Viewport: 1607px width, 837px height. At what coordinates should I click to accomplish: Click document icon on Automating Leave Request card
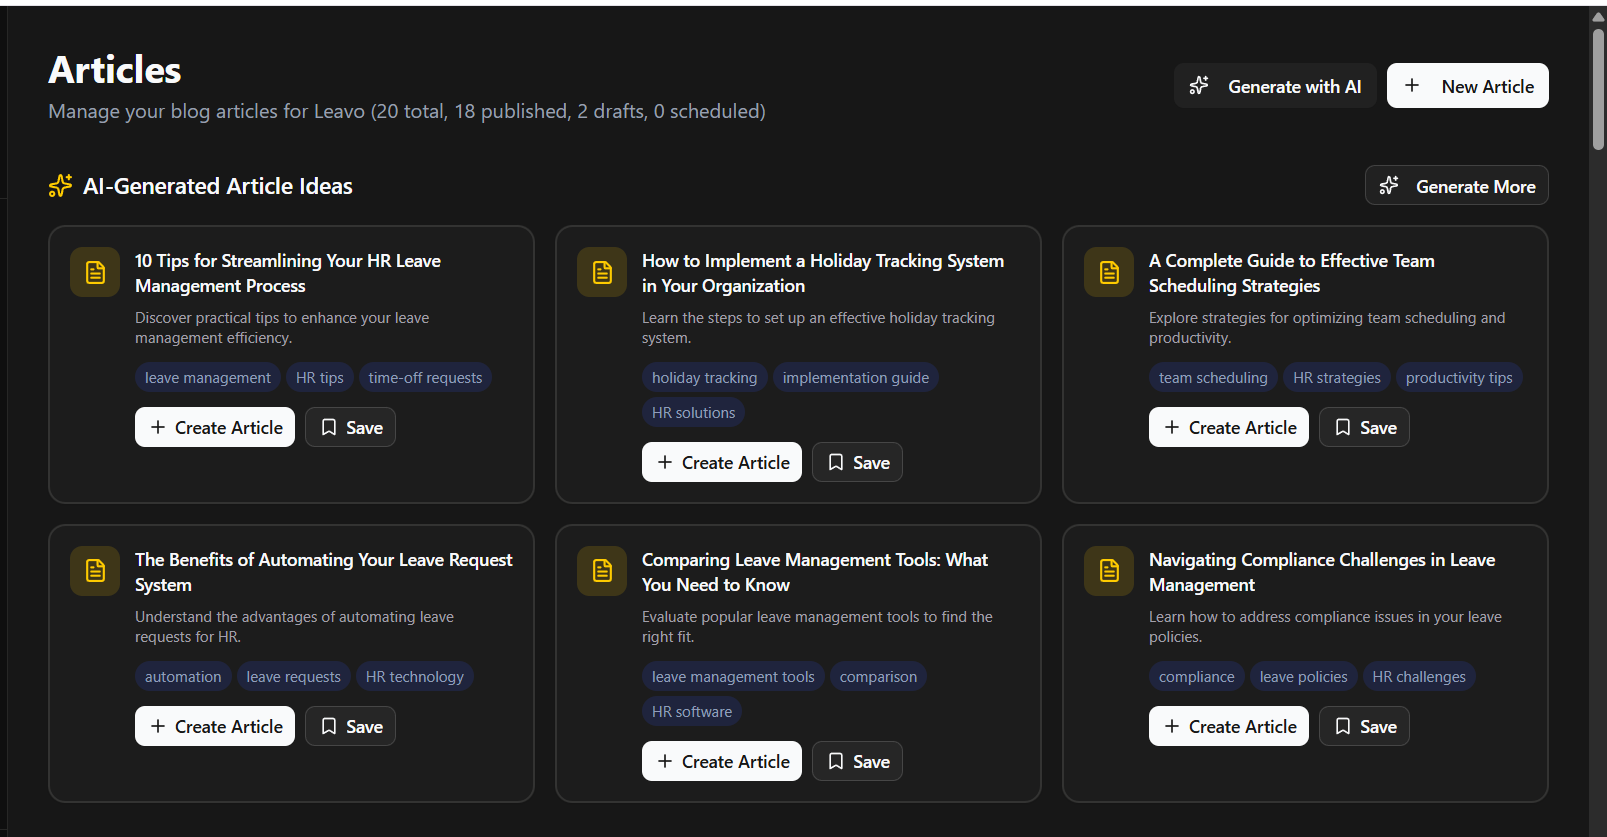95,571
